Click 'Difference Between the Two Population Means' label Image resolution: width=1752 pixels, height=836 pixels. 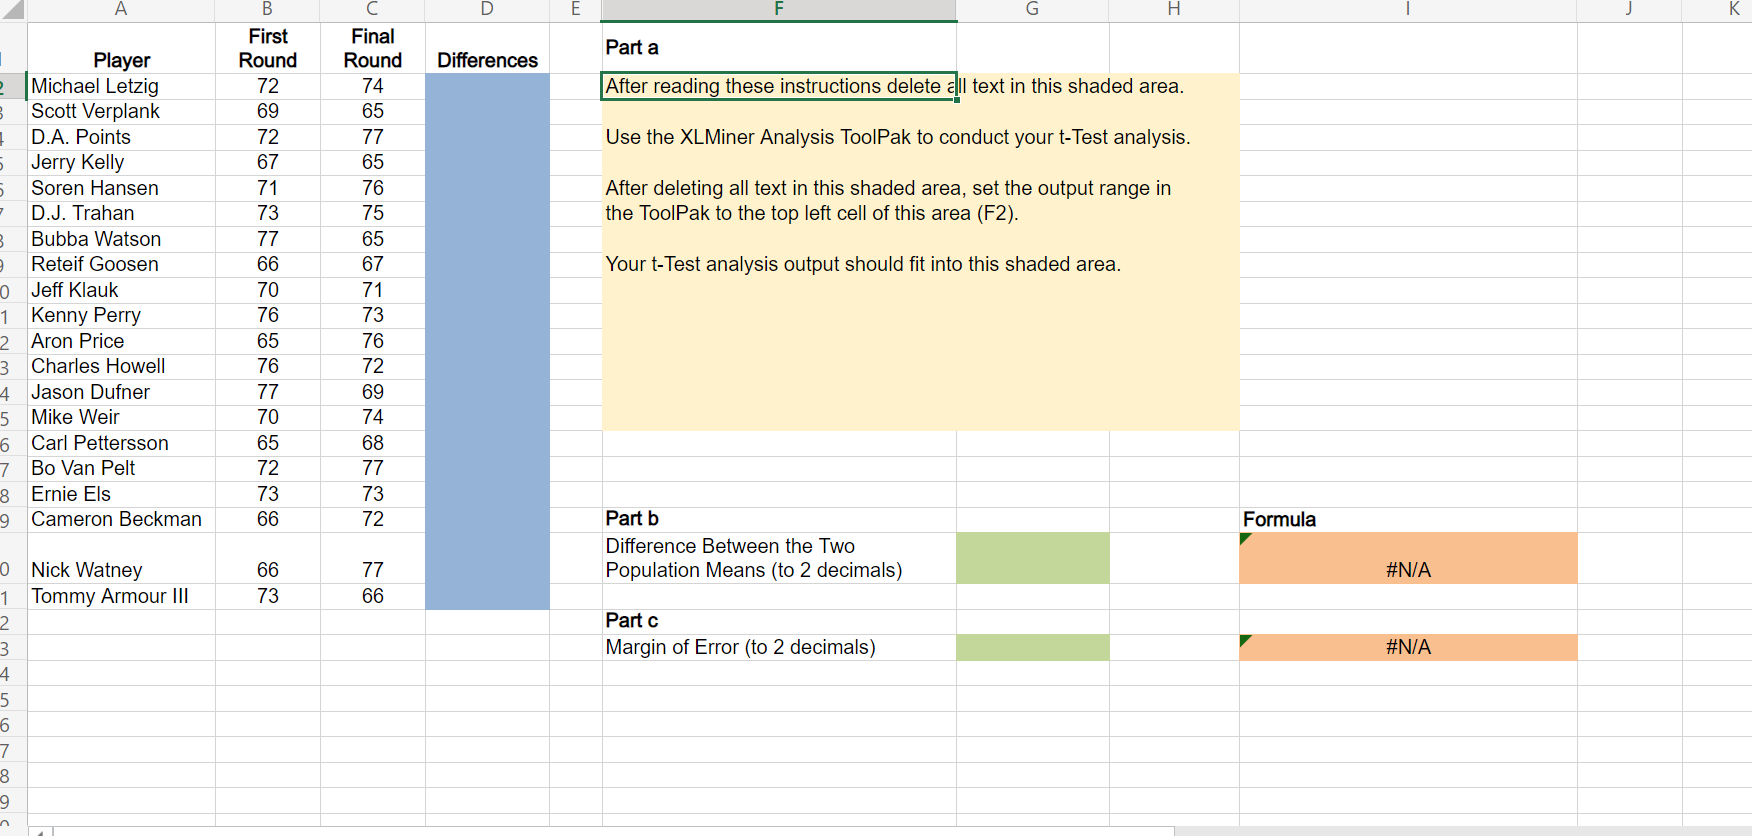754,558
